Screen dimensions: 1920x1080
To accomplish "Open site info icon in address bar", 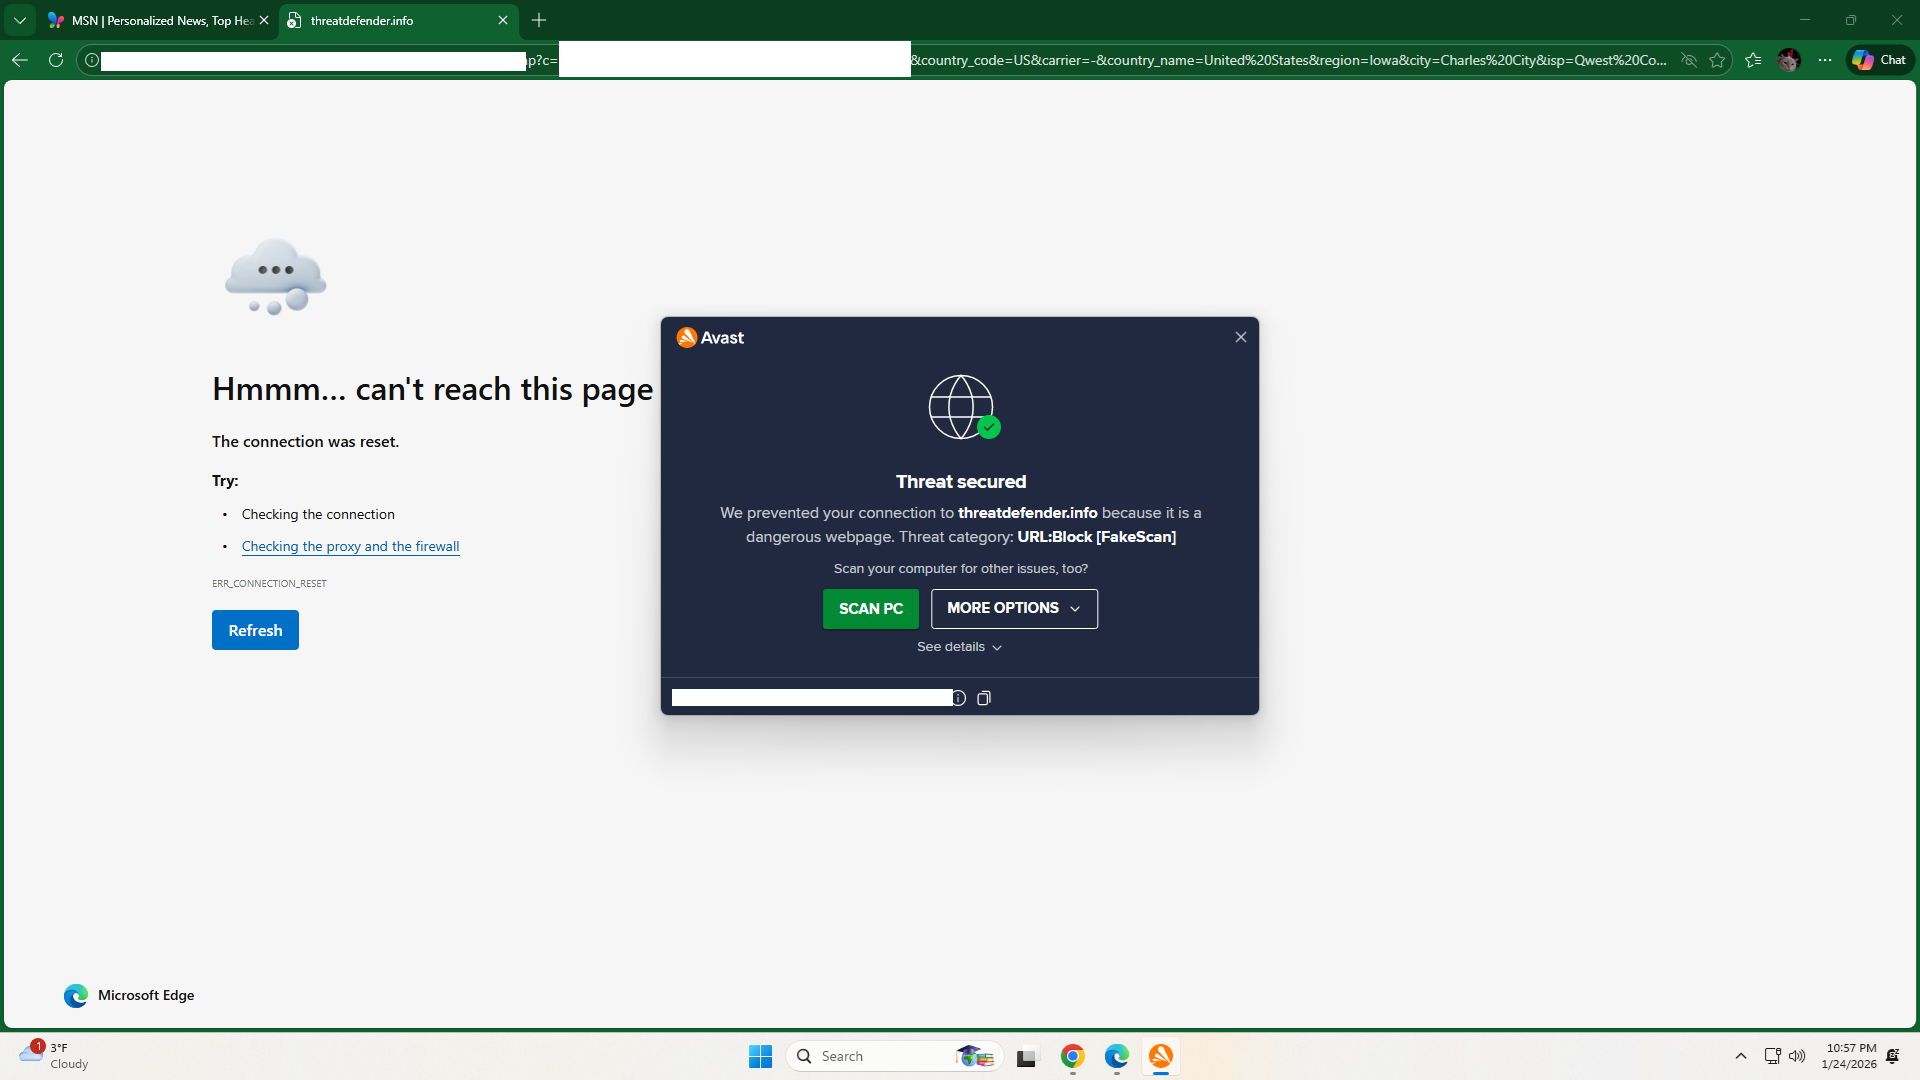I will pos(92,60).
